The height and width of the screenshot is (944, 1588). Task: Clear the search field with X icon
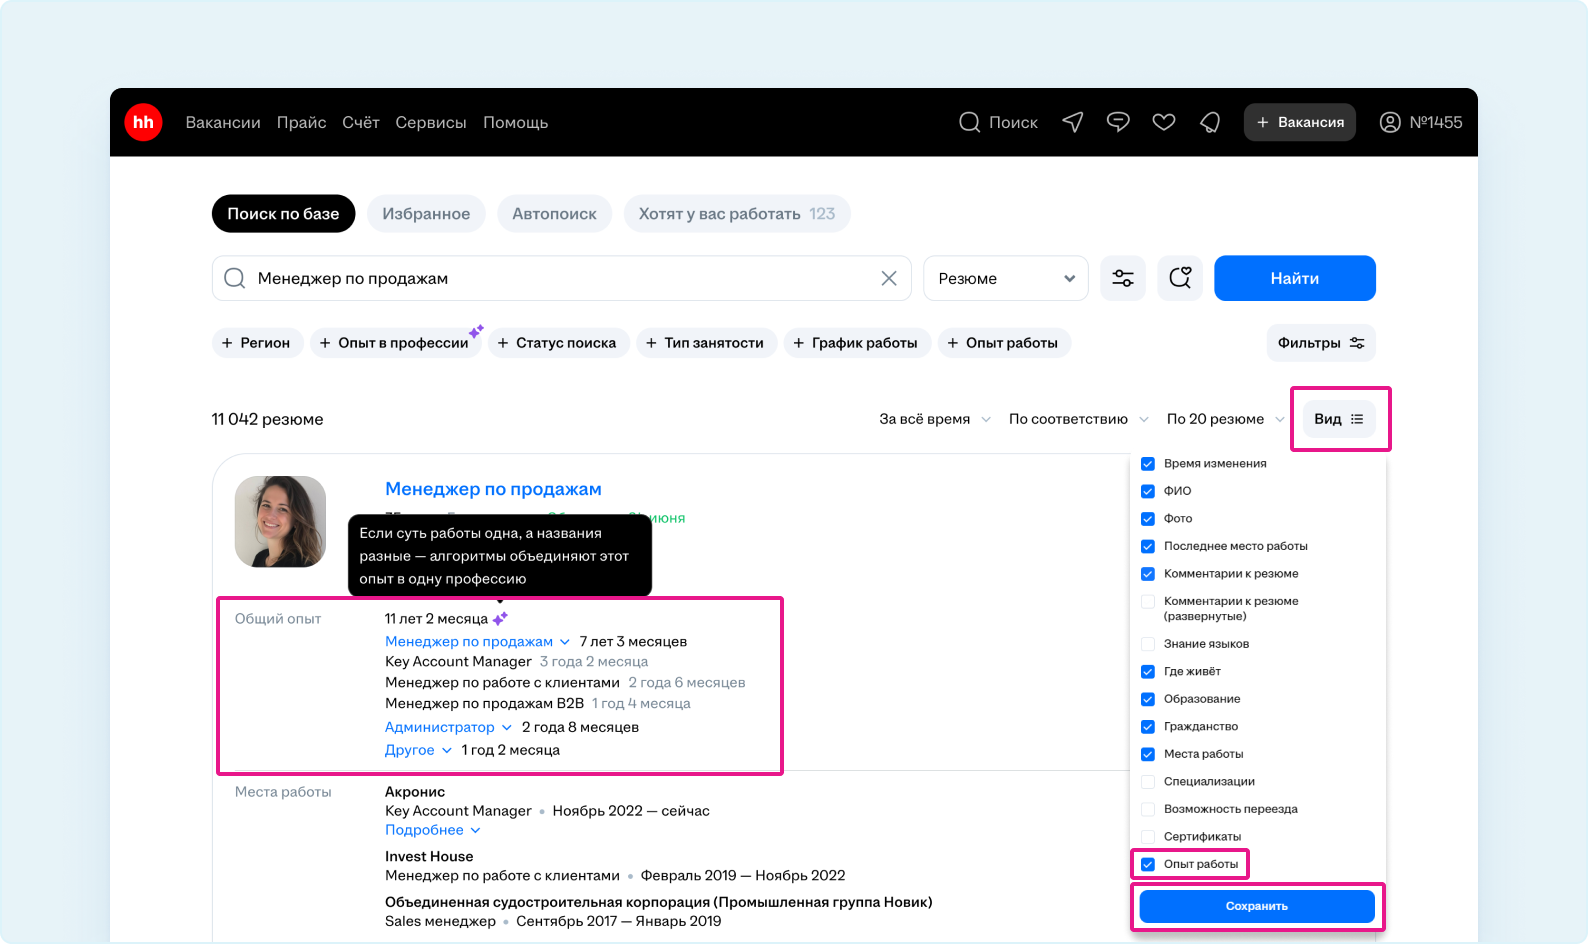pos(888,278)
